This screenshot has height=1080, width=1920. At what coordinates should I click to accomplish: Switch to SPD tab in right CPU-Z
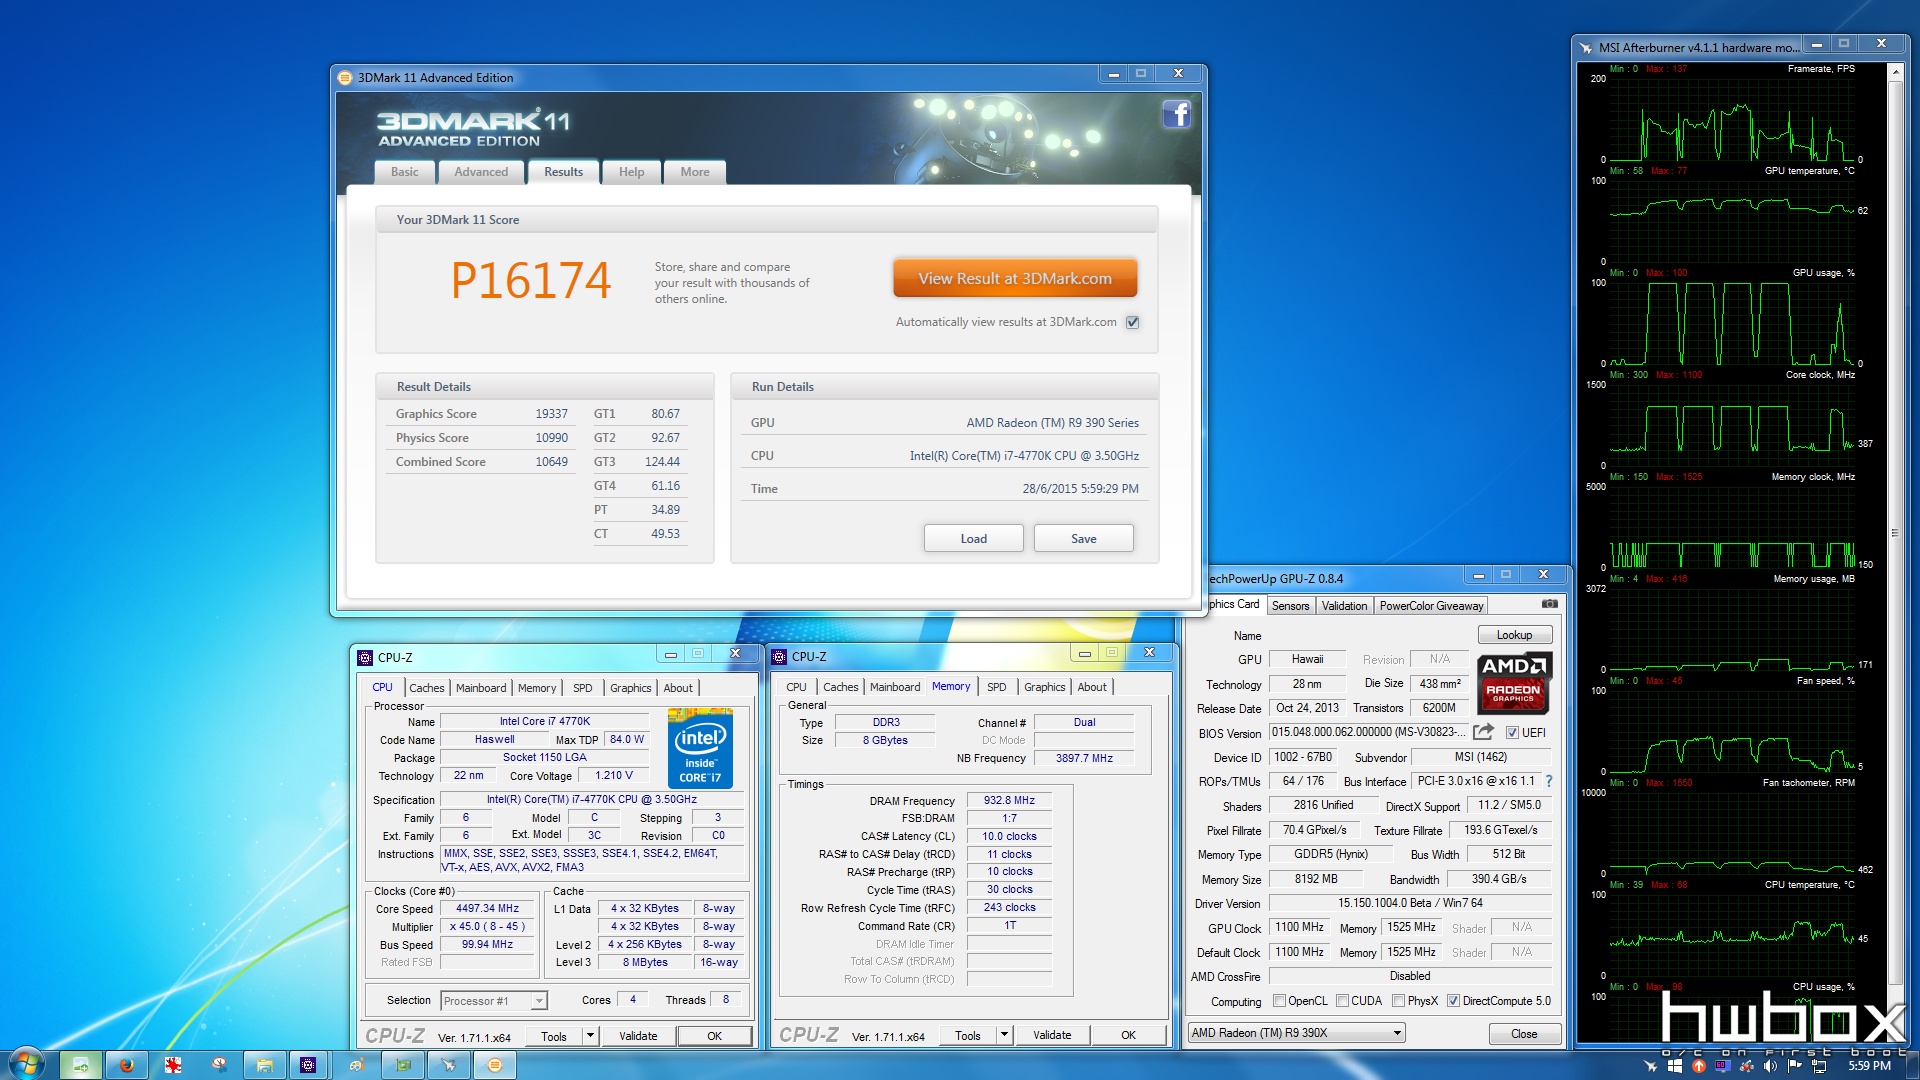996,687
